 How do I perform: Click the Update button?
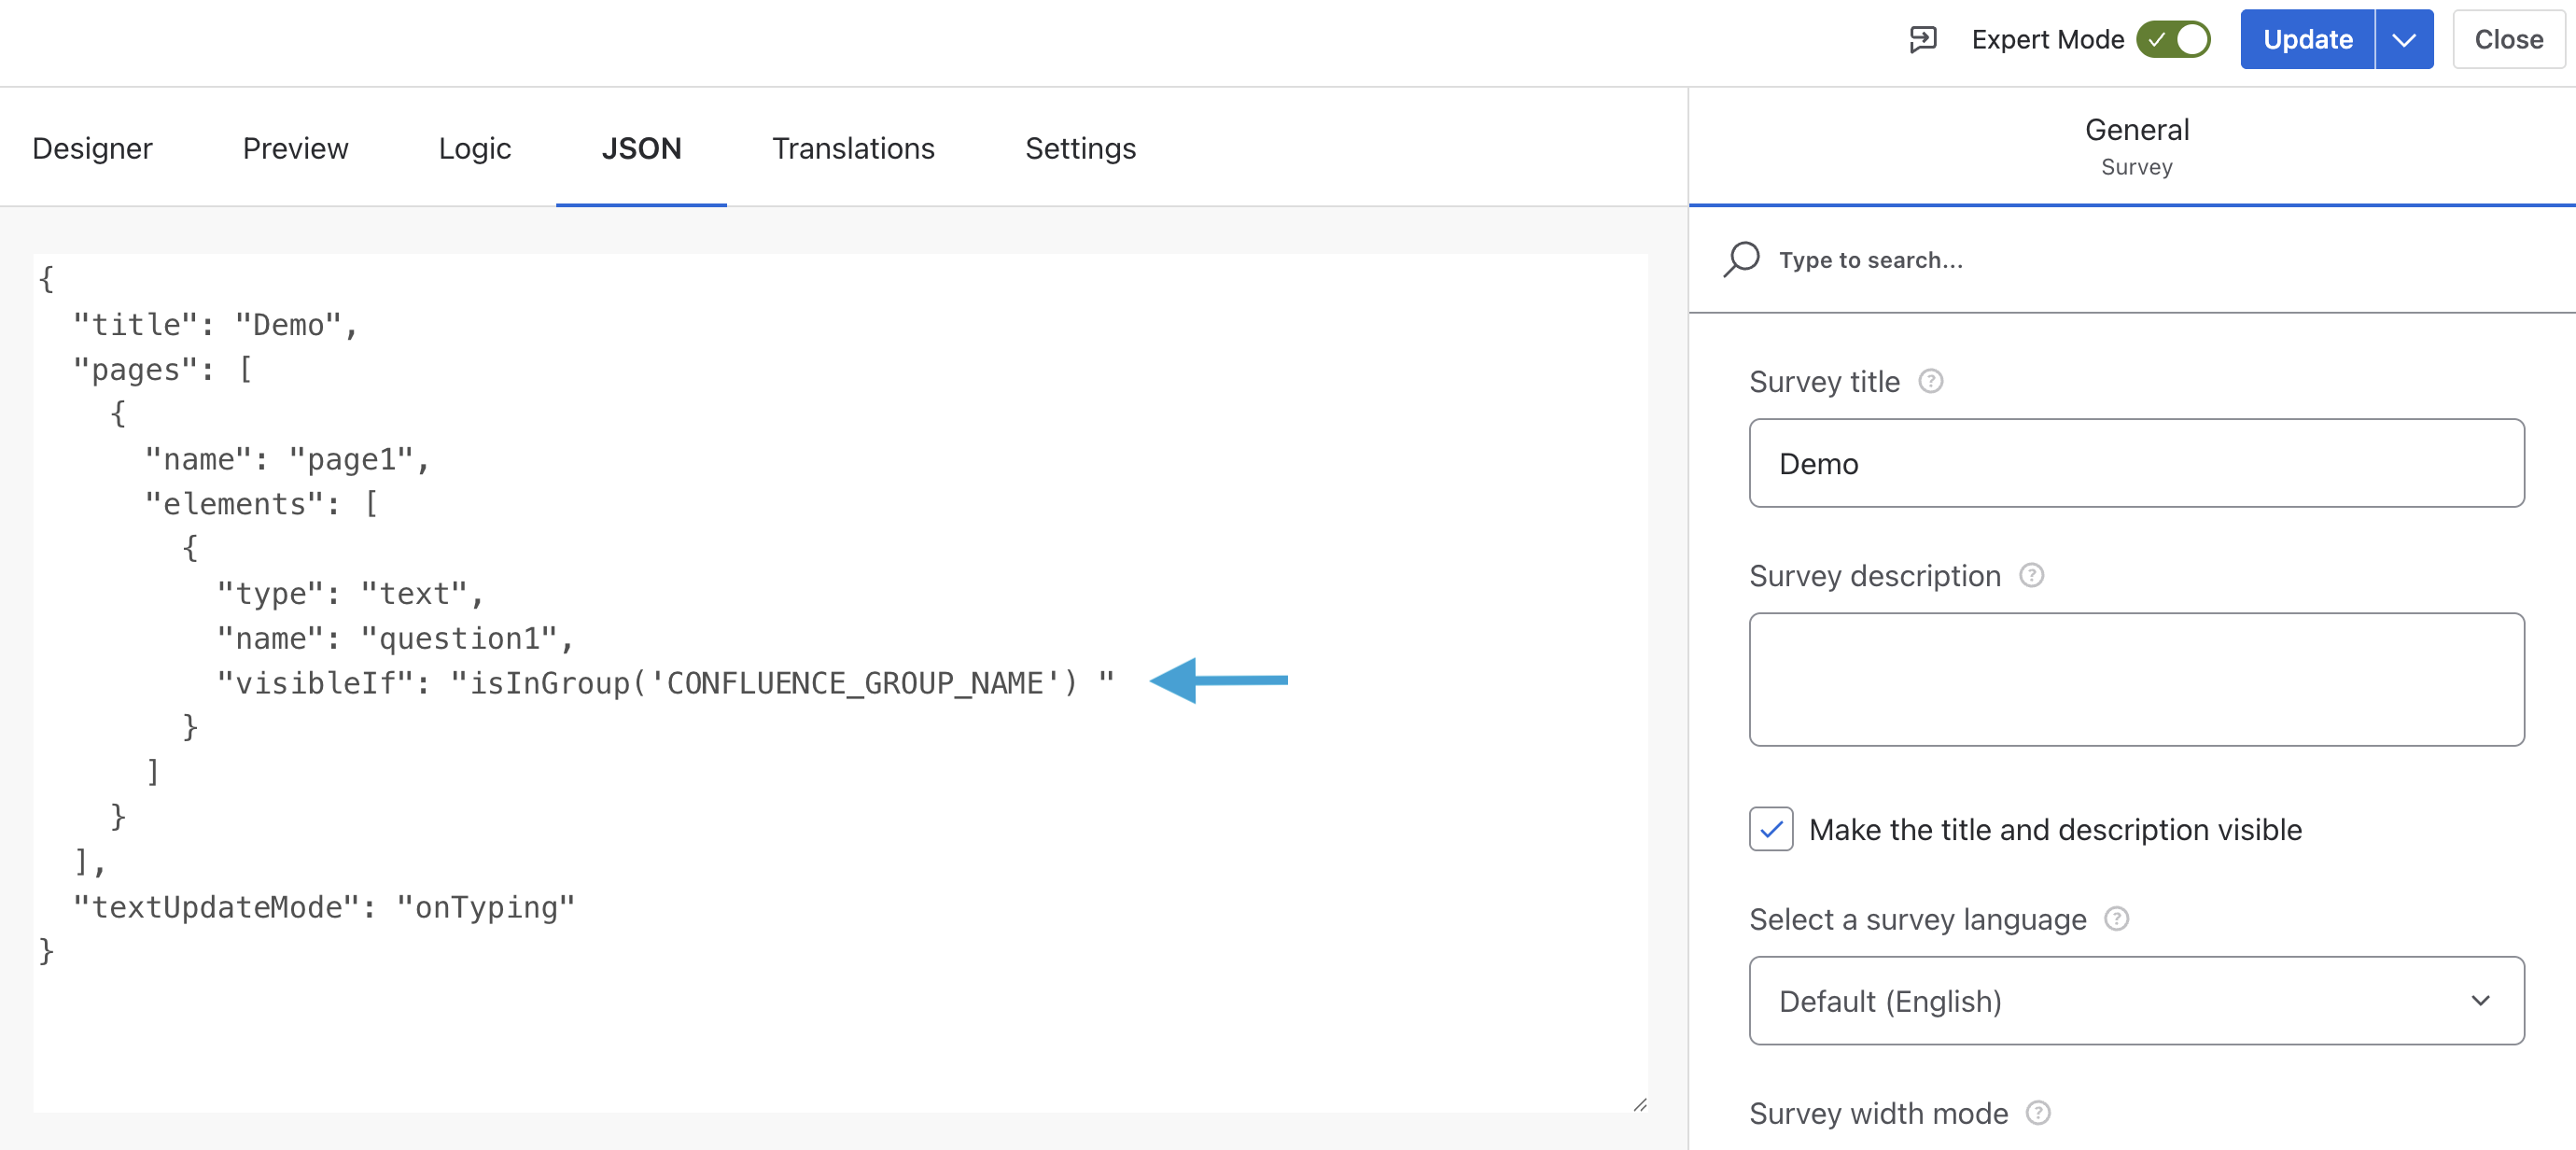[2306, 39]
